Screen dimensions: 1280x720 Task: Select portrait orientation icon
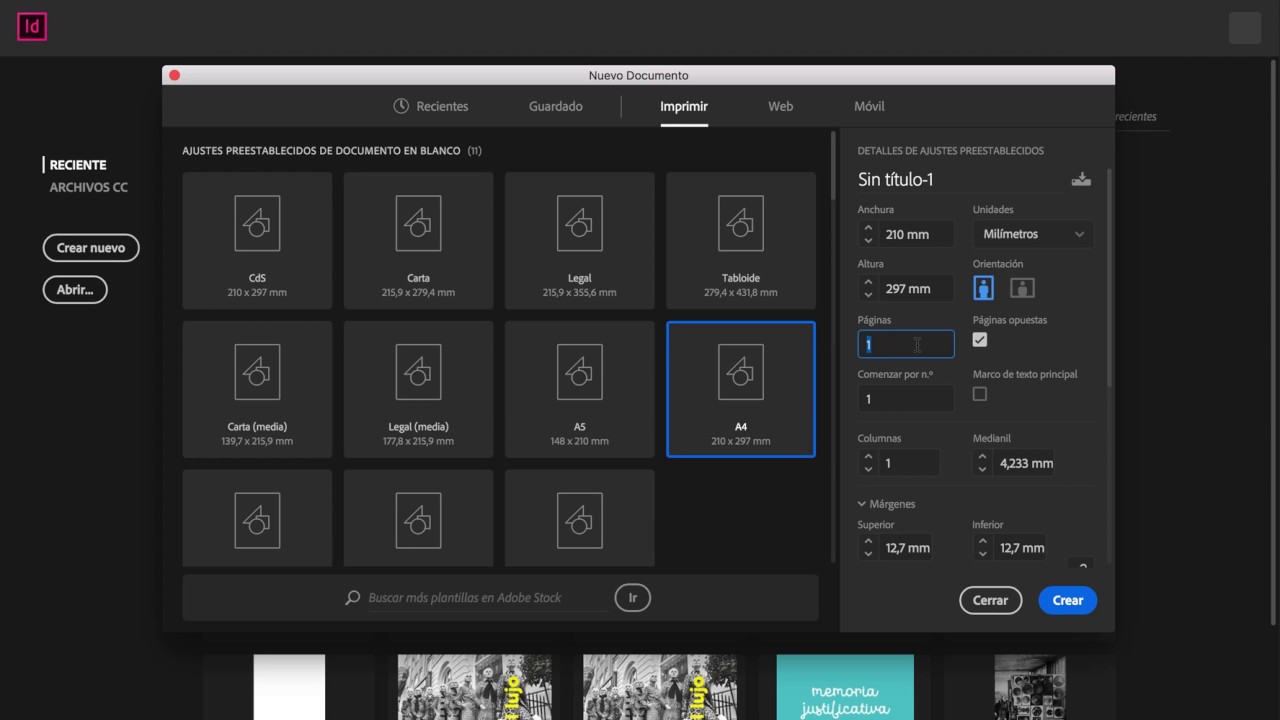pos(983,288)
